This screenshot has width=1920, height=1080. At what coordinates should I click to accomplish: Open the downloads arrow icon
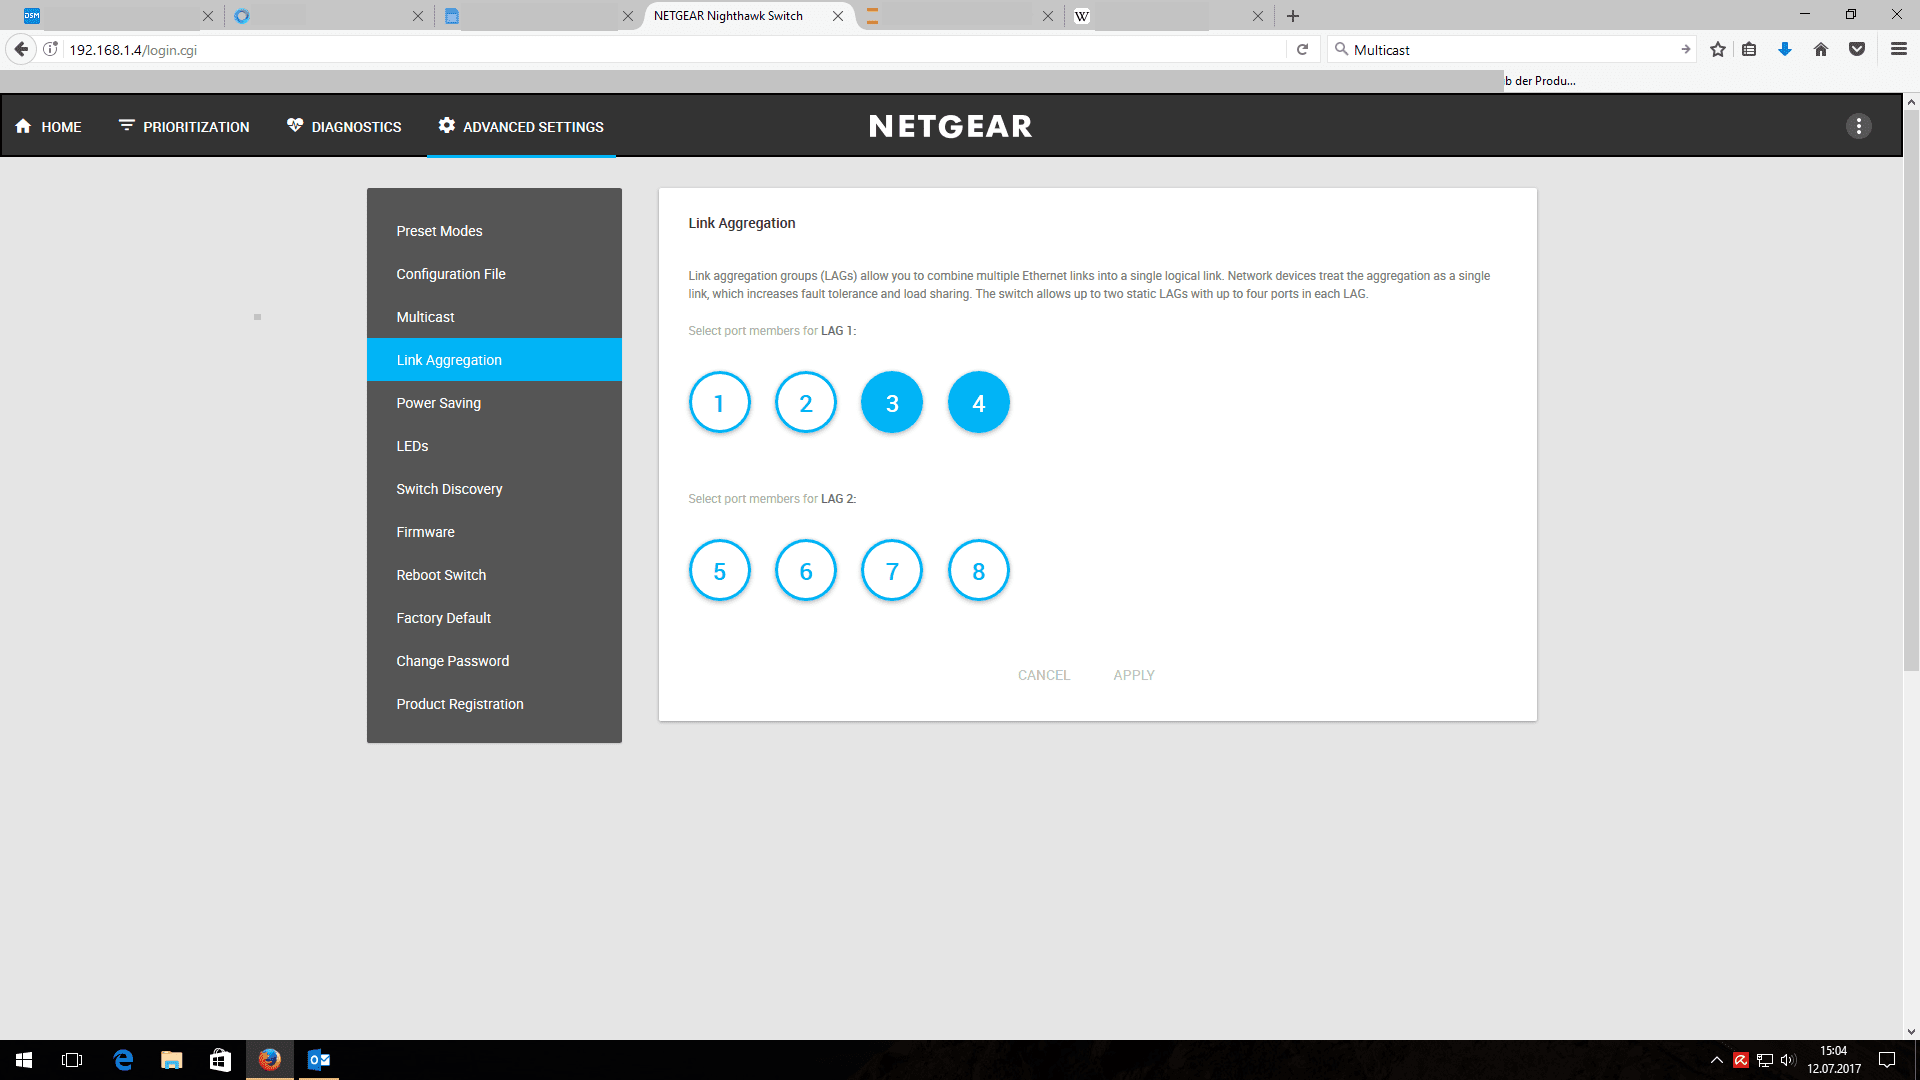click(1785, 49)
